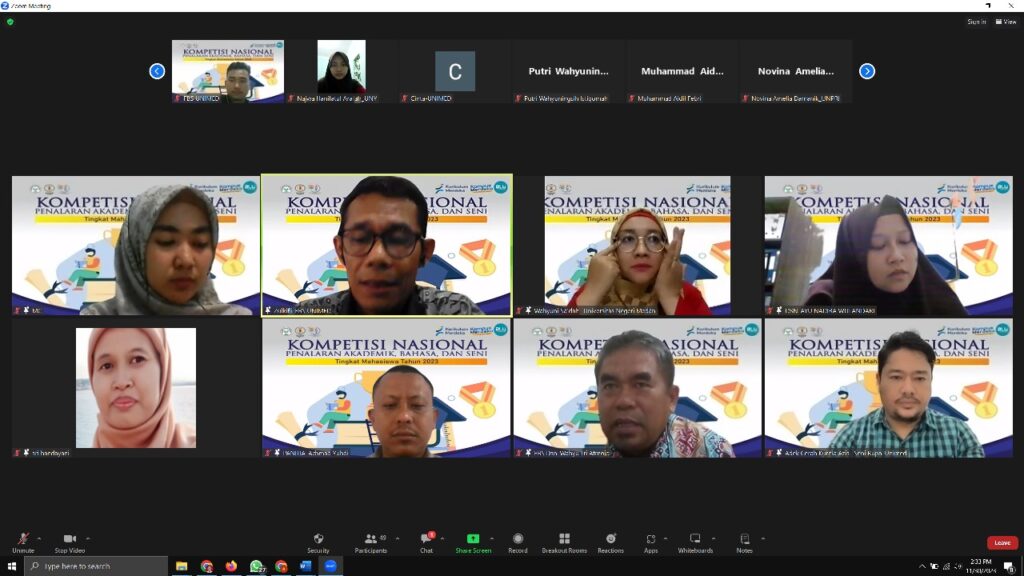Viewport: 1024px width, 576px height.
Task: Open share options arrow beside Share Screen
Action: [x=492, y=539]
